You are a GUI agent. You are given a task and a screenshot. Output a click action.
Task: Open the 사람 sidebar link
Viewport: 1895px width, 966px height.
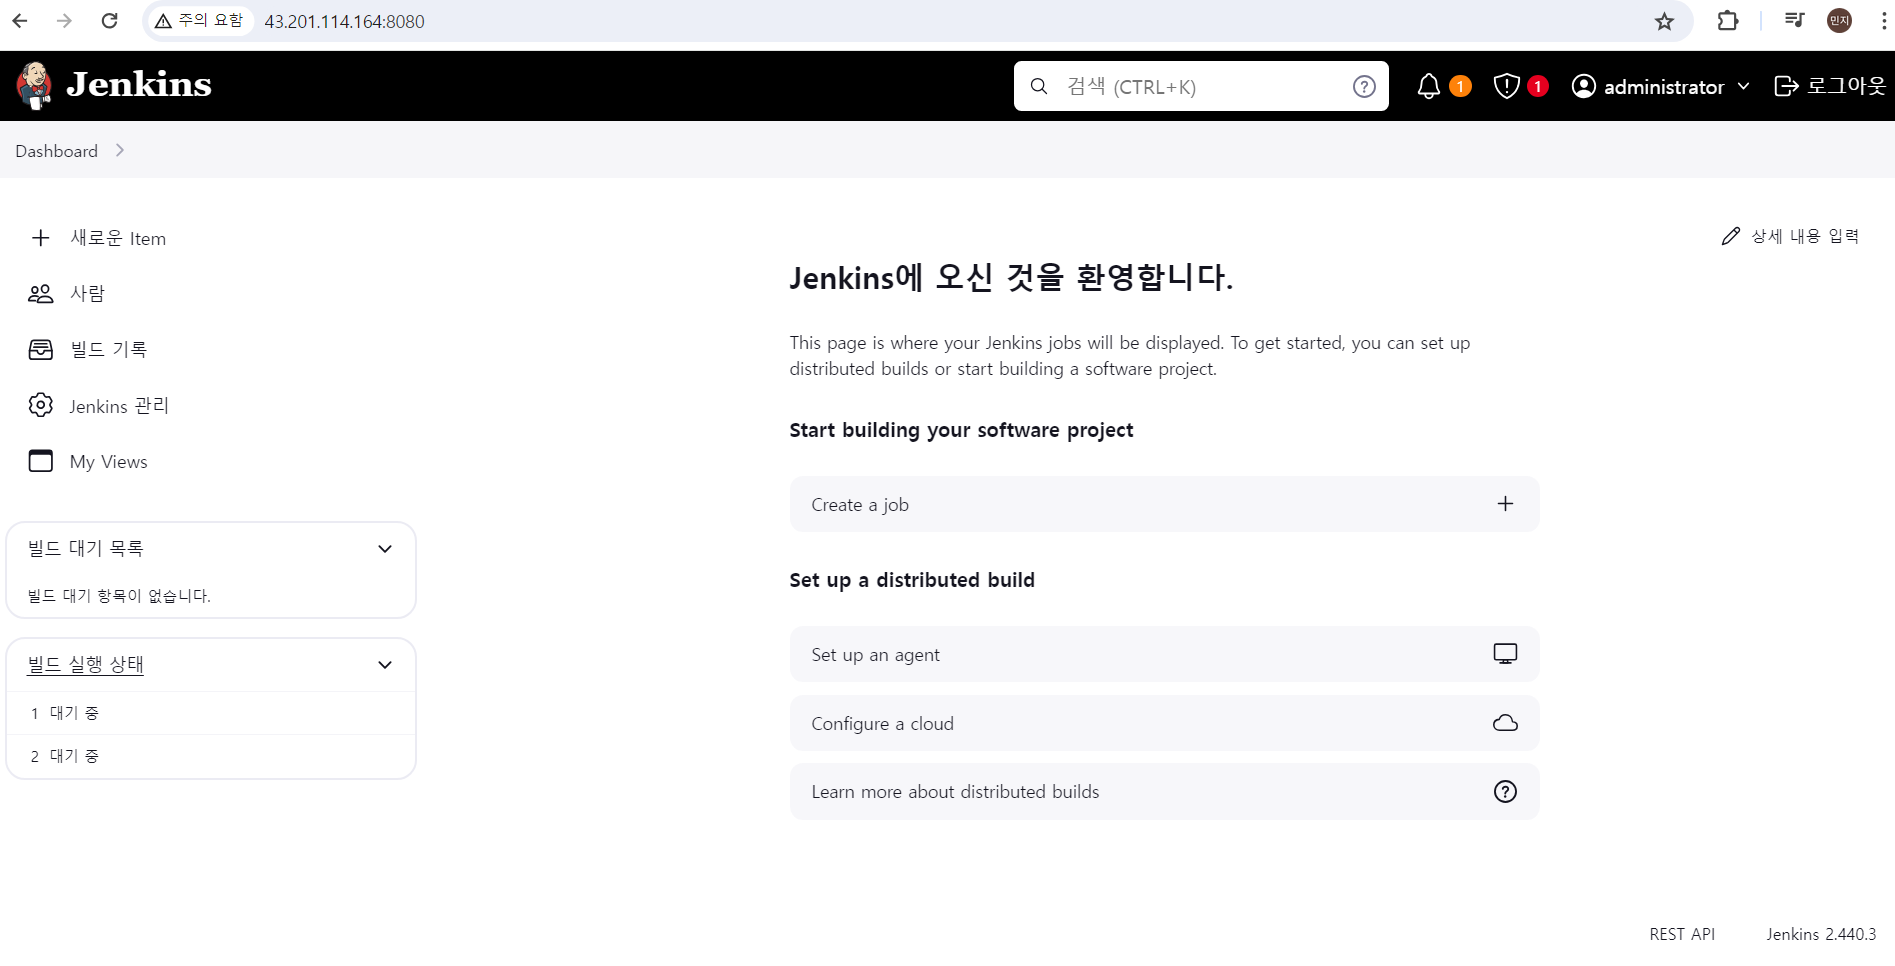point(87,294)
